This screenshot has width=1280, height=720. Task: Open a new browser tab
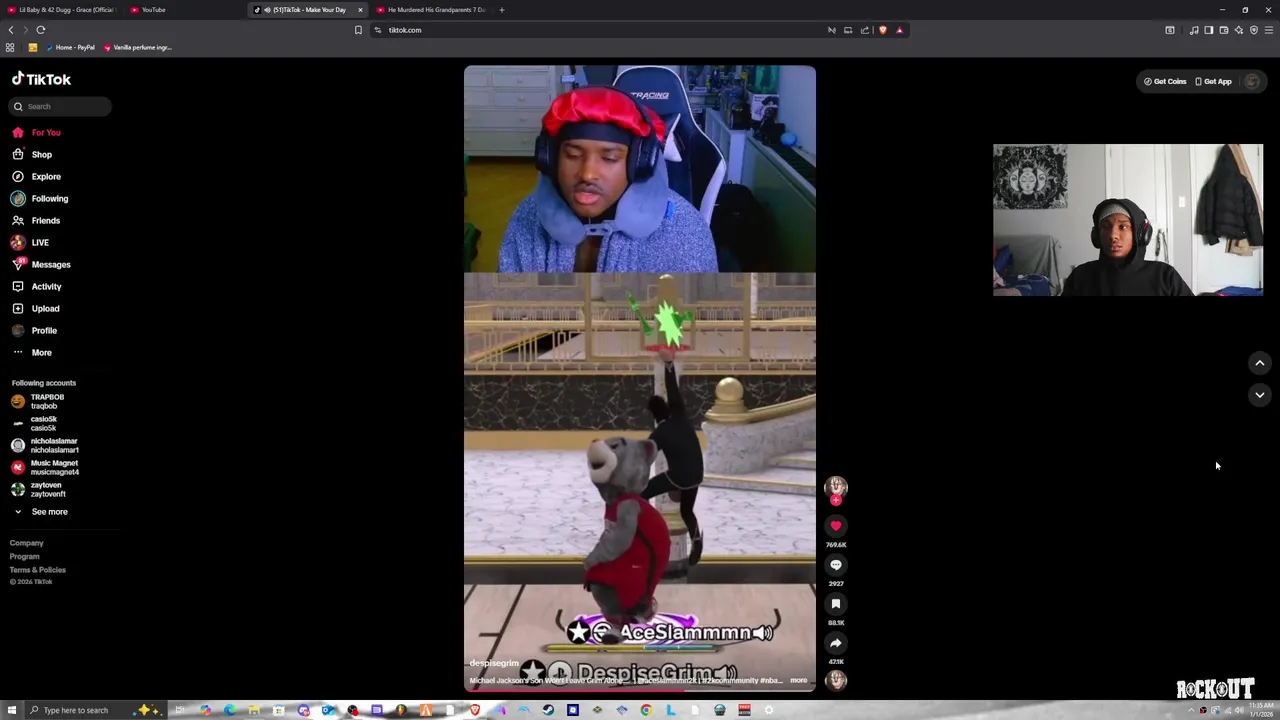point(502,10)
